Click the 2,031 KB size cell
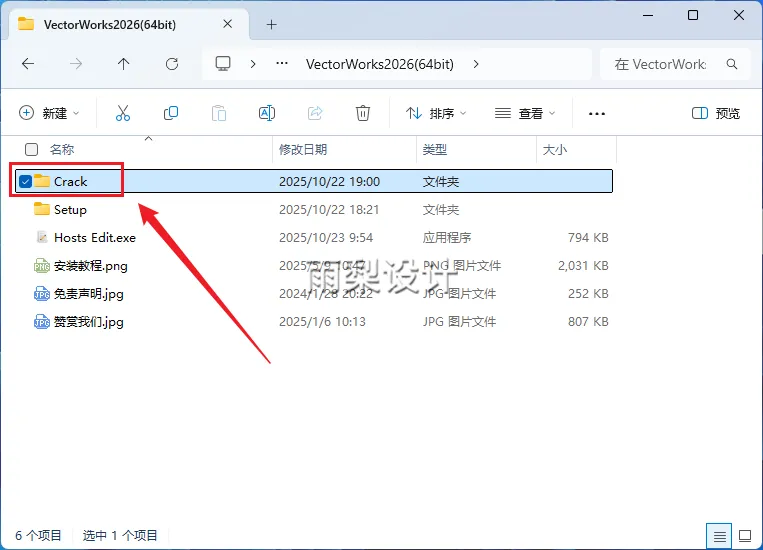The image size is (763, 550). click(583, 266)
